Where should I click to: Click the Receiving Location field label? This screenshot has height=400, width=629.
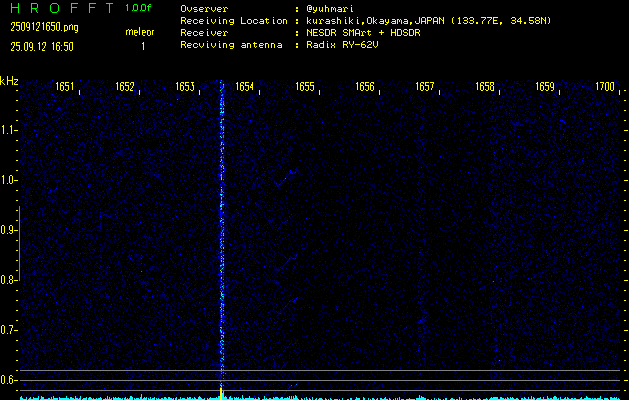pyautogui.click(x=234, y=21)
